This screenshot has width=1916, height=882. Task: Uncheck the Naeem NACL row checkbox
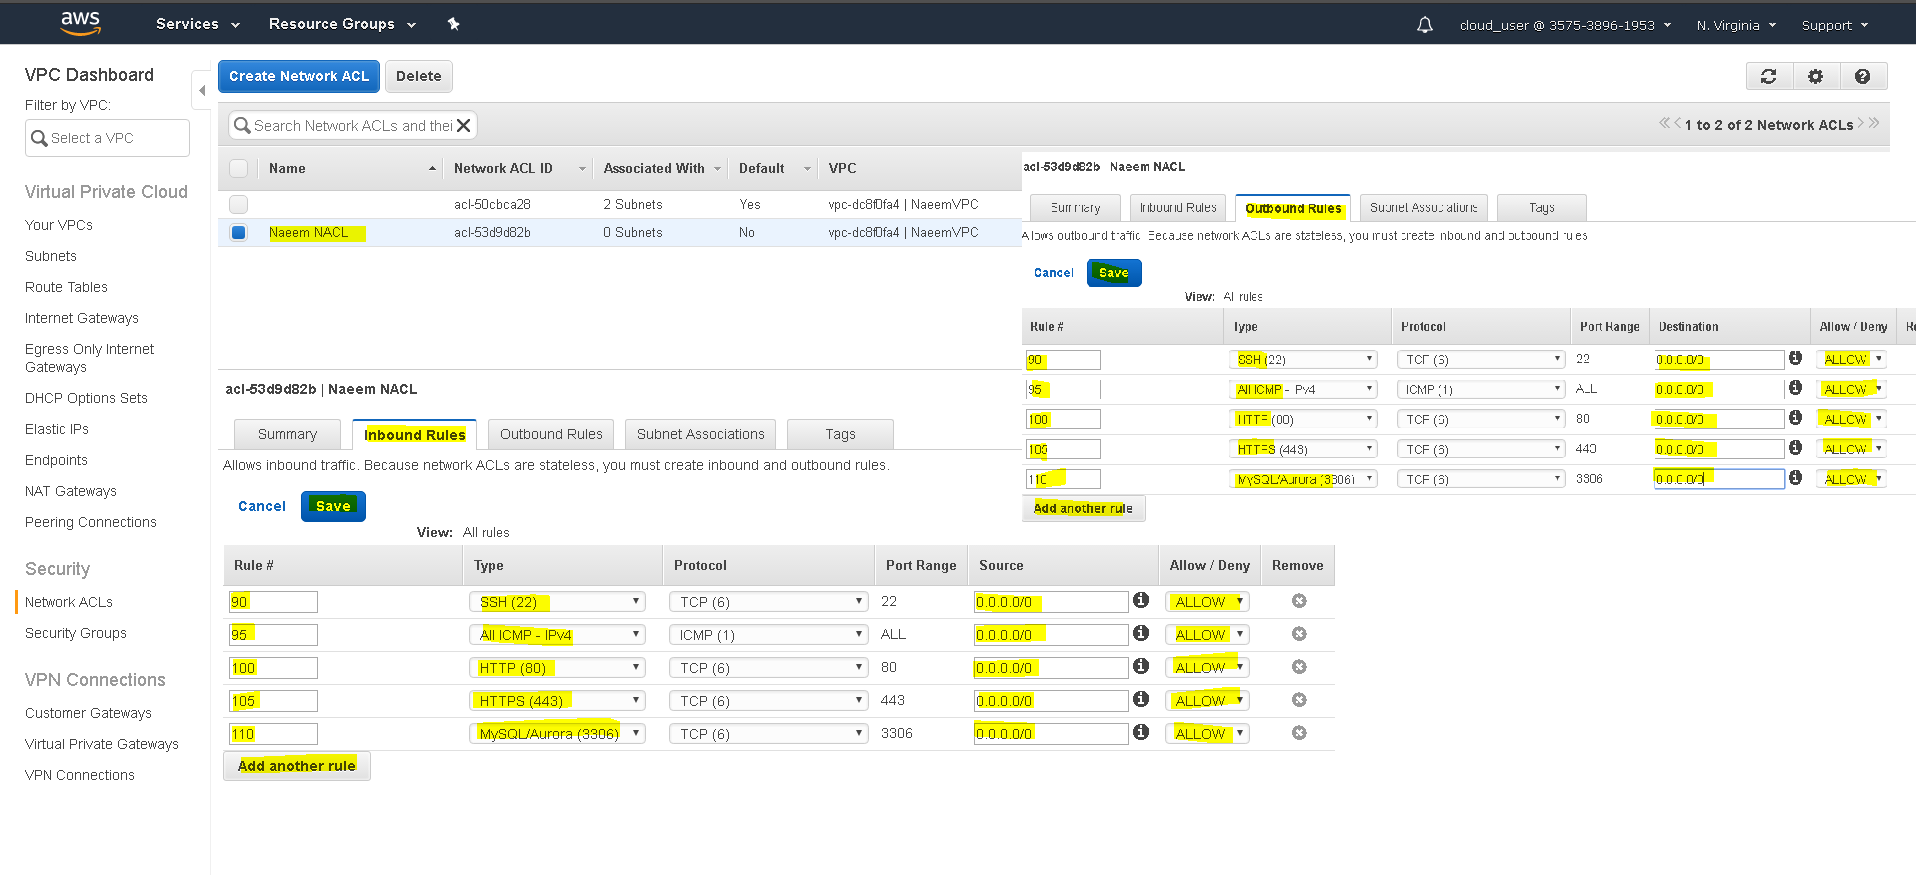(238, 232)
